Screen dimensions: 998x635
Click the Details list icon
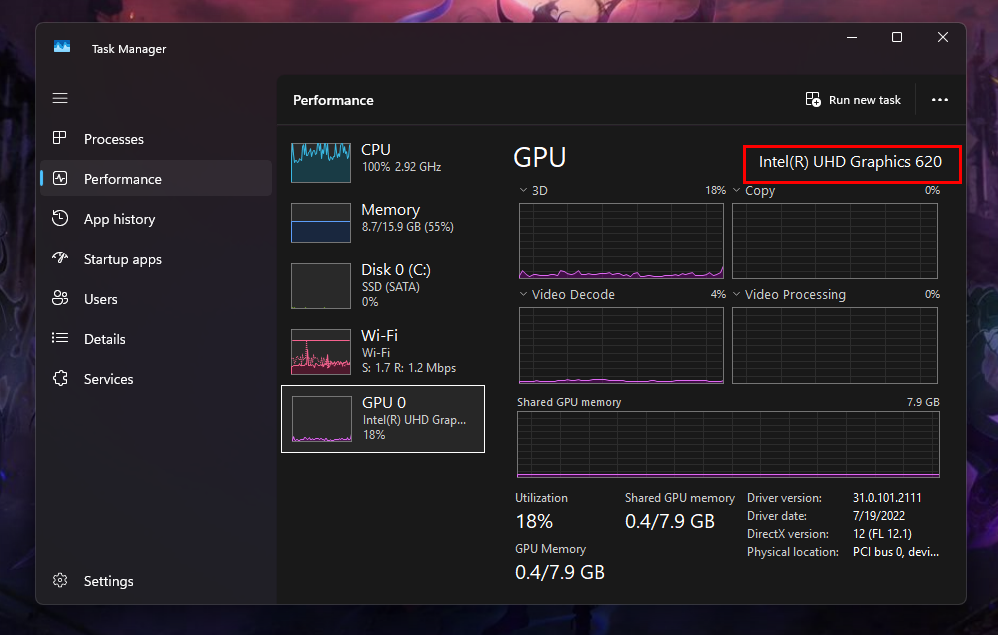pos(60,338)
